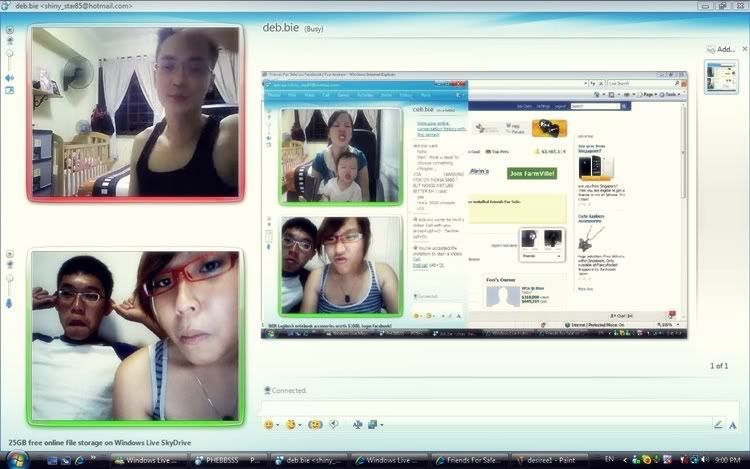Screen dimensions: 750x469
Task: Switch to handwriting pen mode icon
Action: tap(718, 425)
